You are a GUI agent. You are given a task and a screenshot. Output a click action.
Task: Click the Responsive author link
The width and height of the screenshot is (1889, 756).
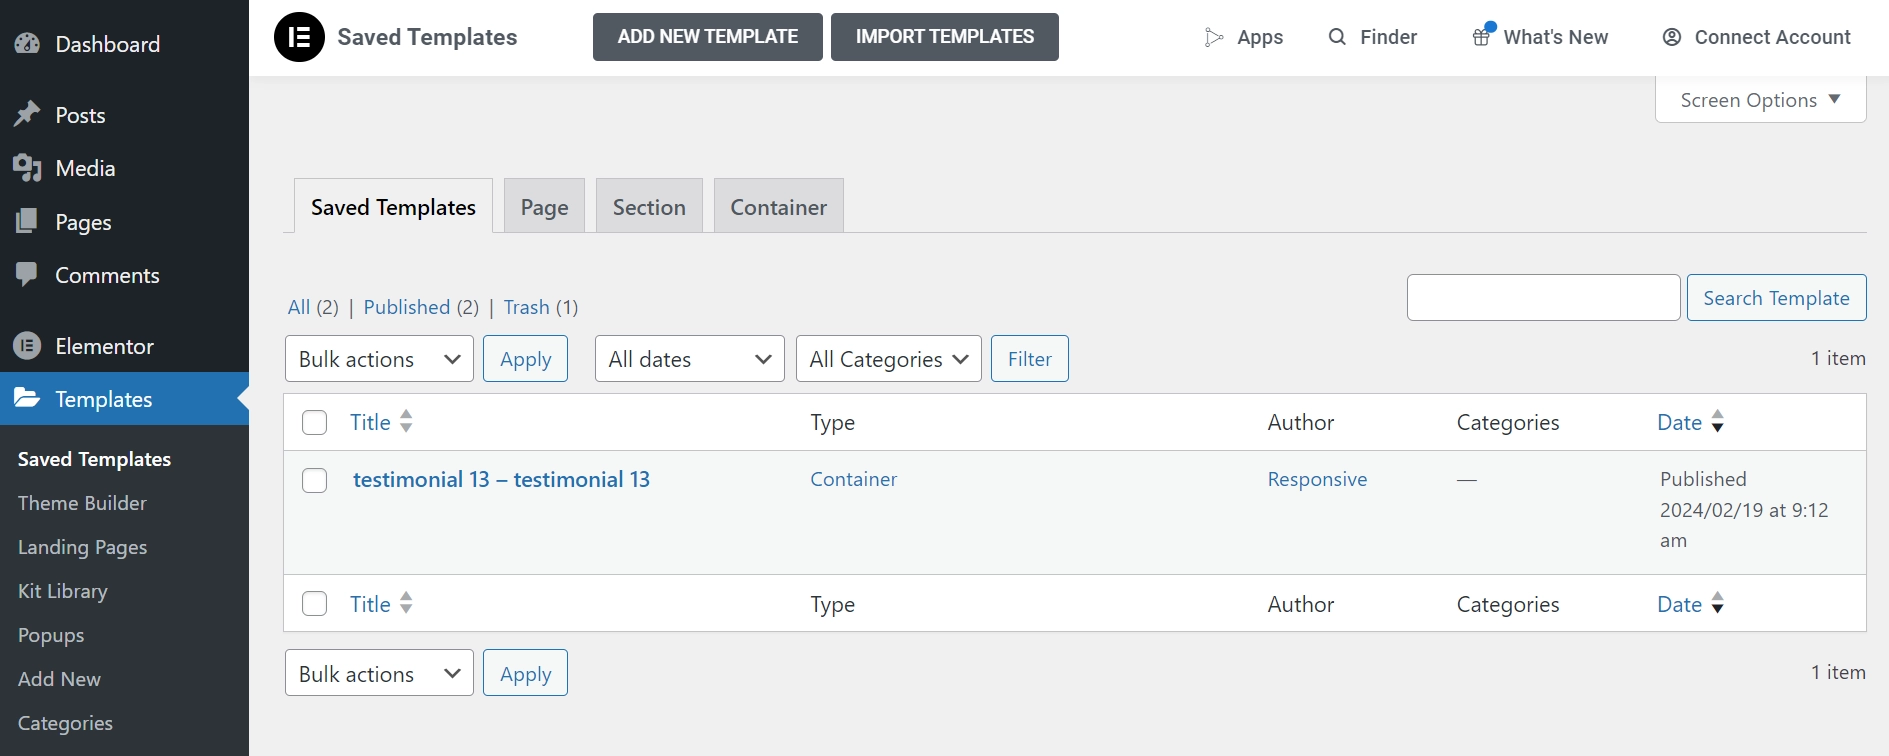click(1317, 479)
